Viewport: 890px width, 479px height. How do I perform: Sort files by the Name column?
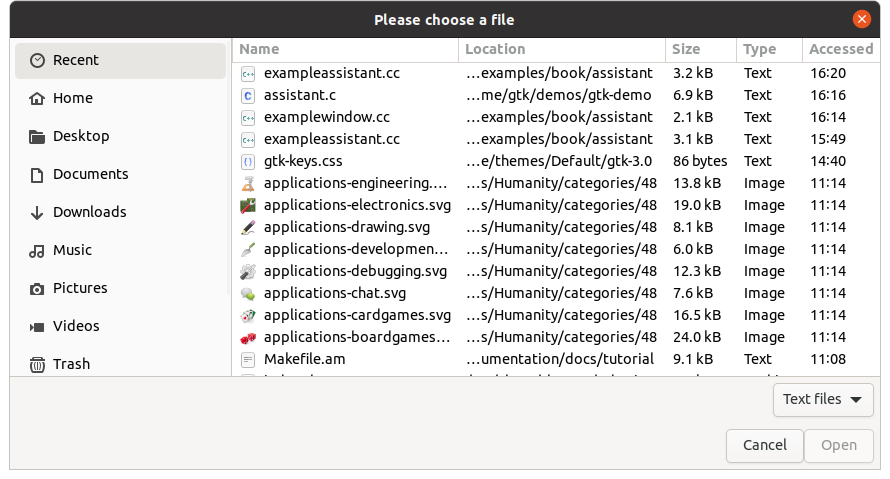(346, 49)
